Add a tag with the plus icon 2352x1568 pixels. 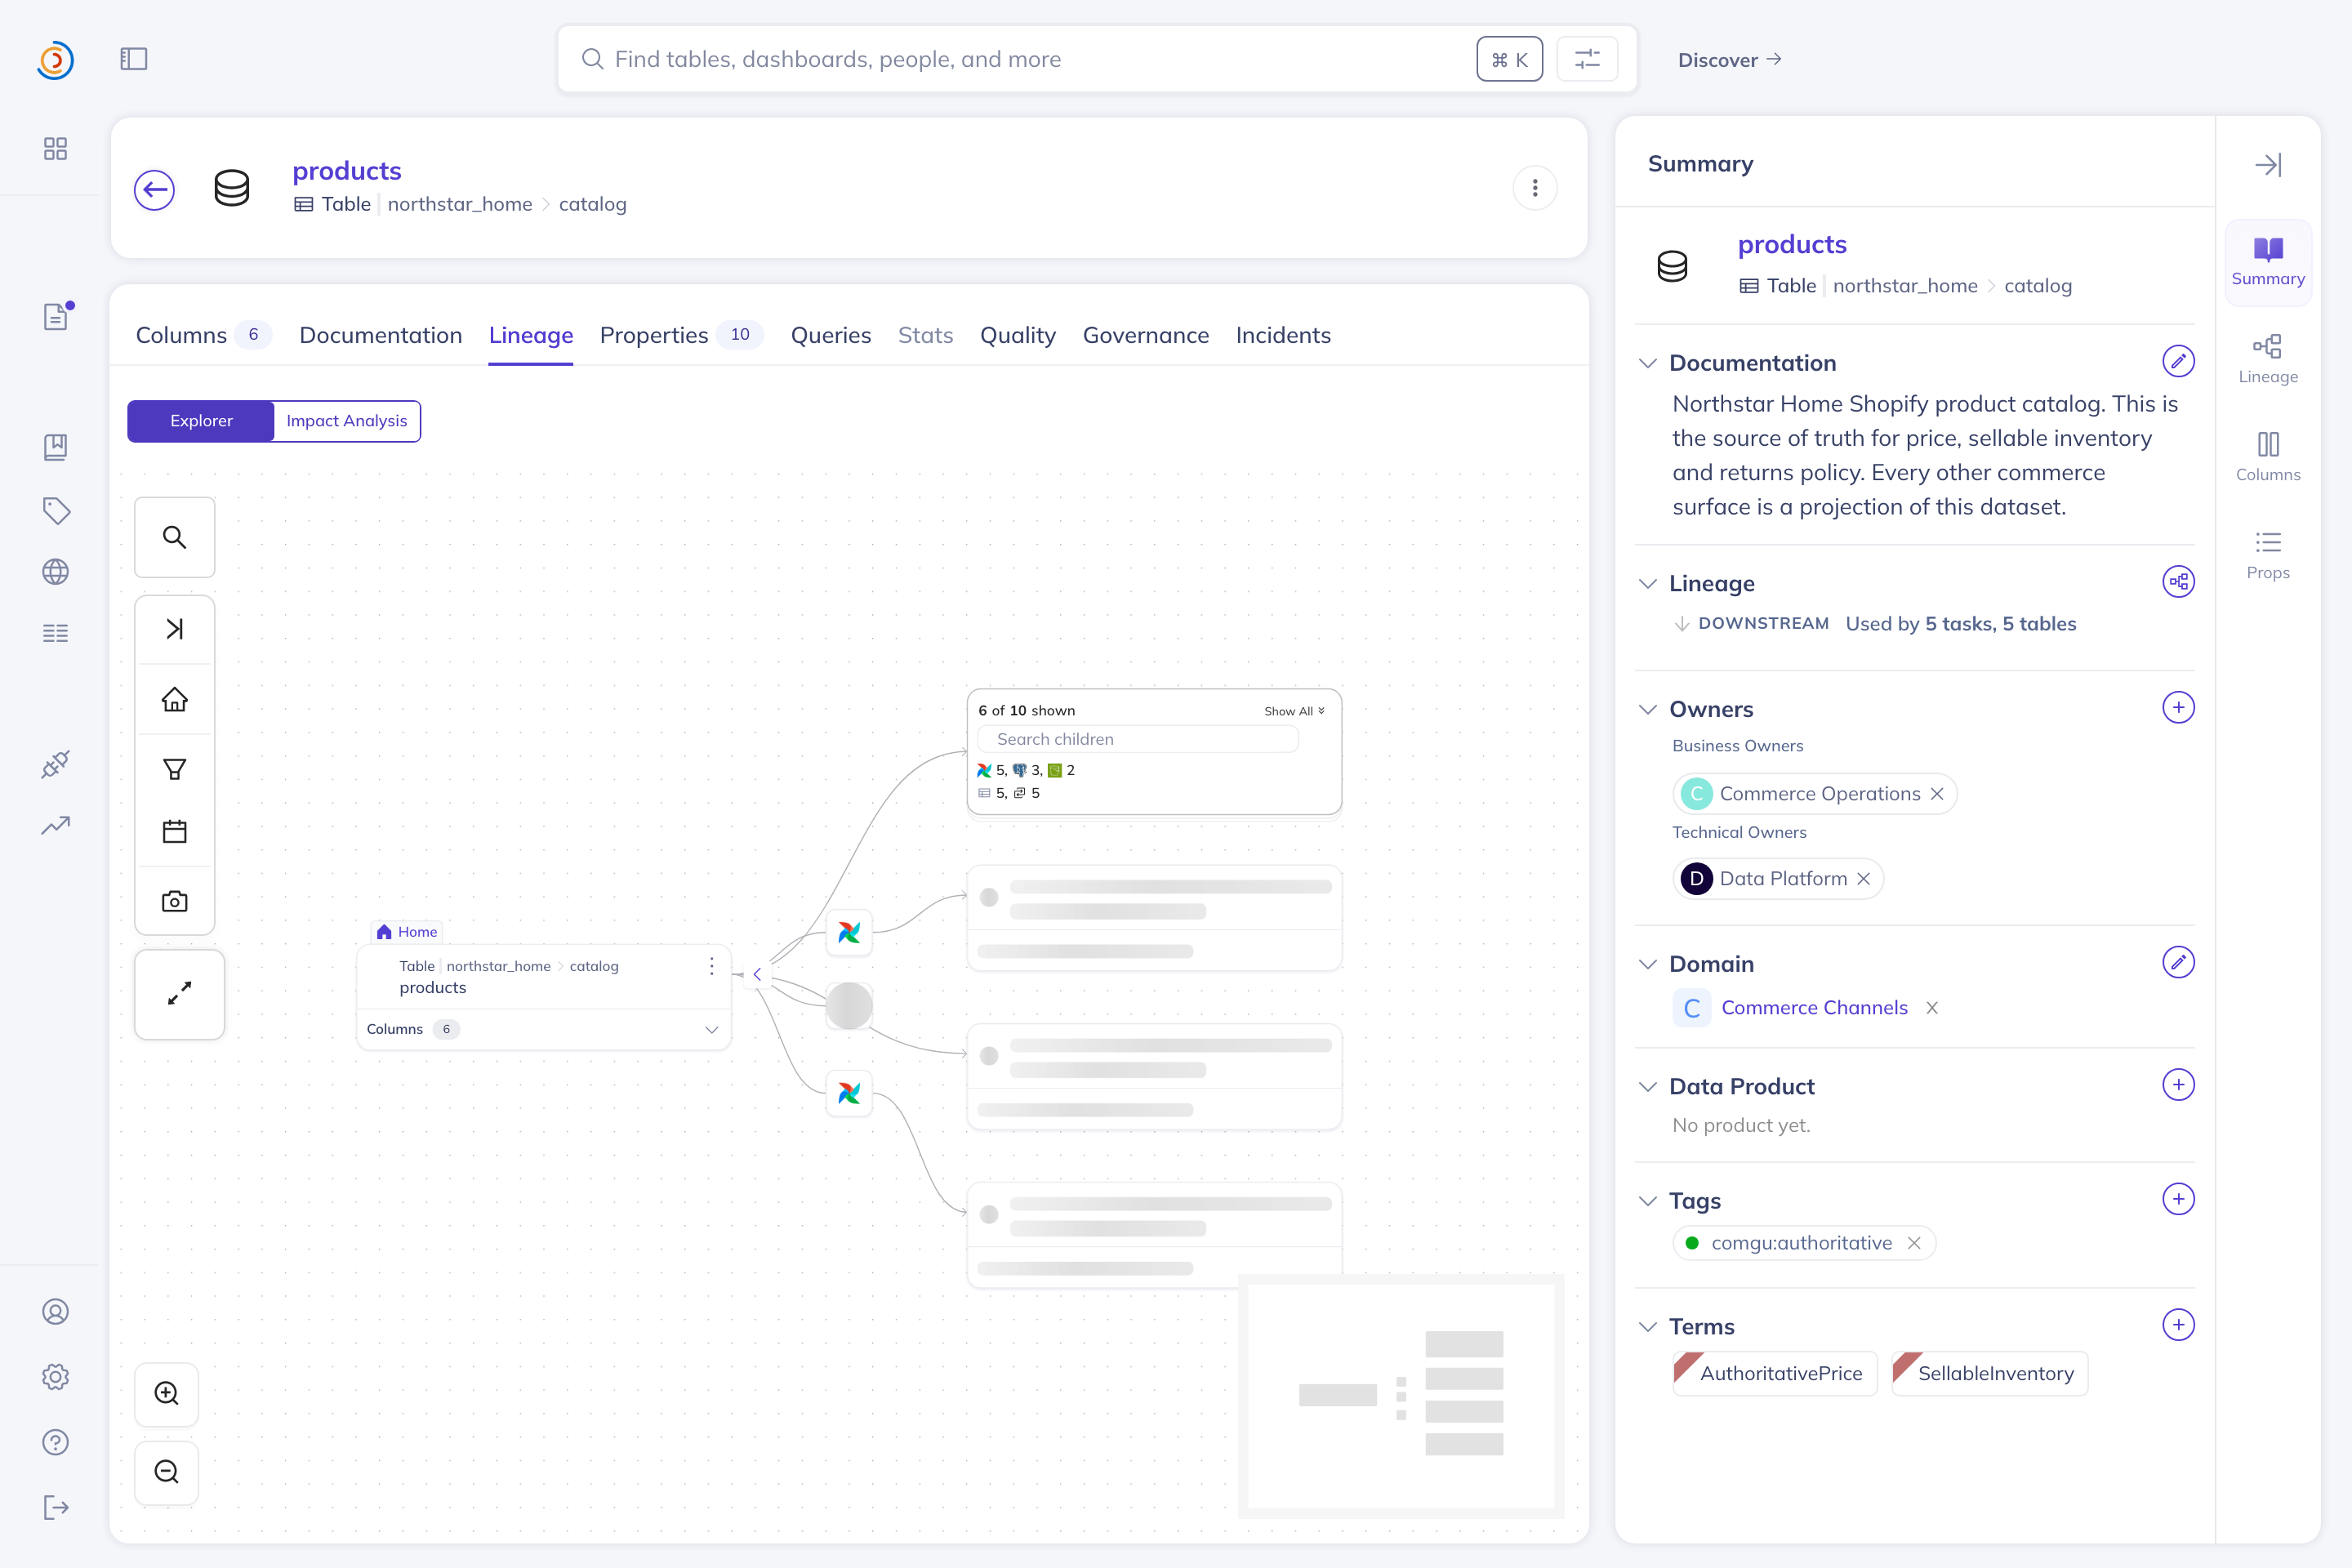pos(2178,1198)
